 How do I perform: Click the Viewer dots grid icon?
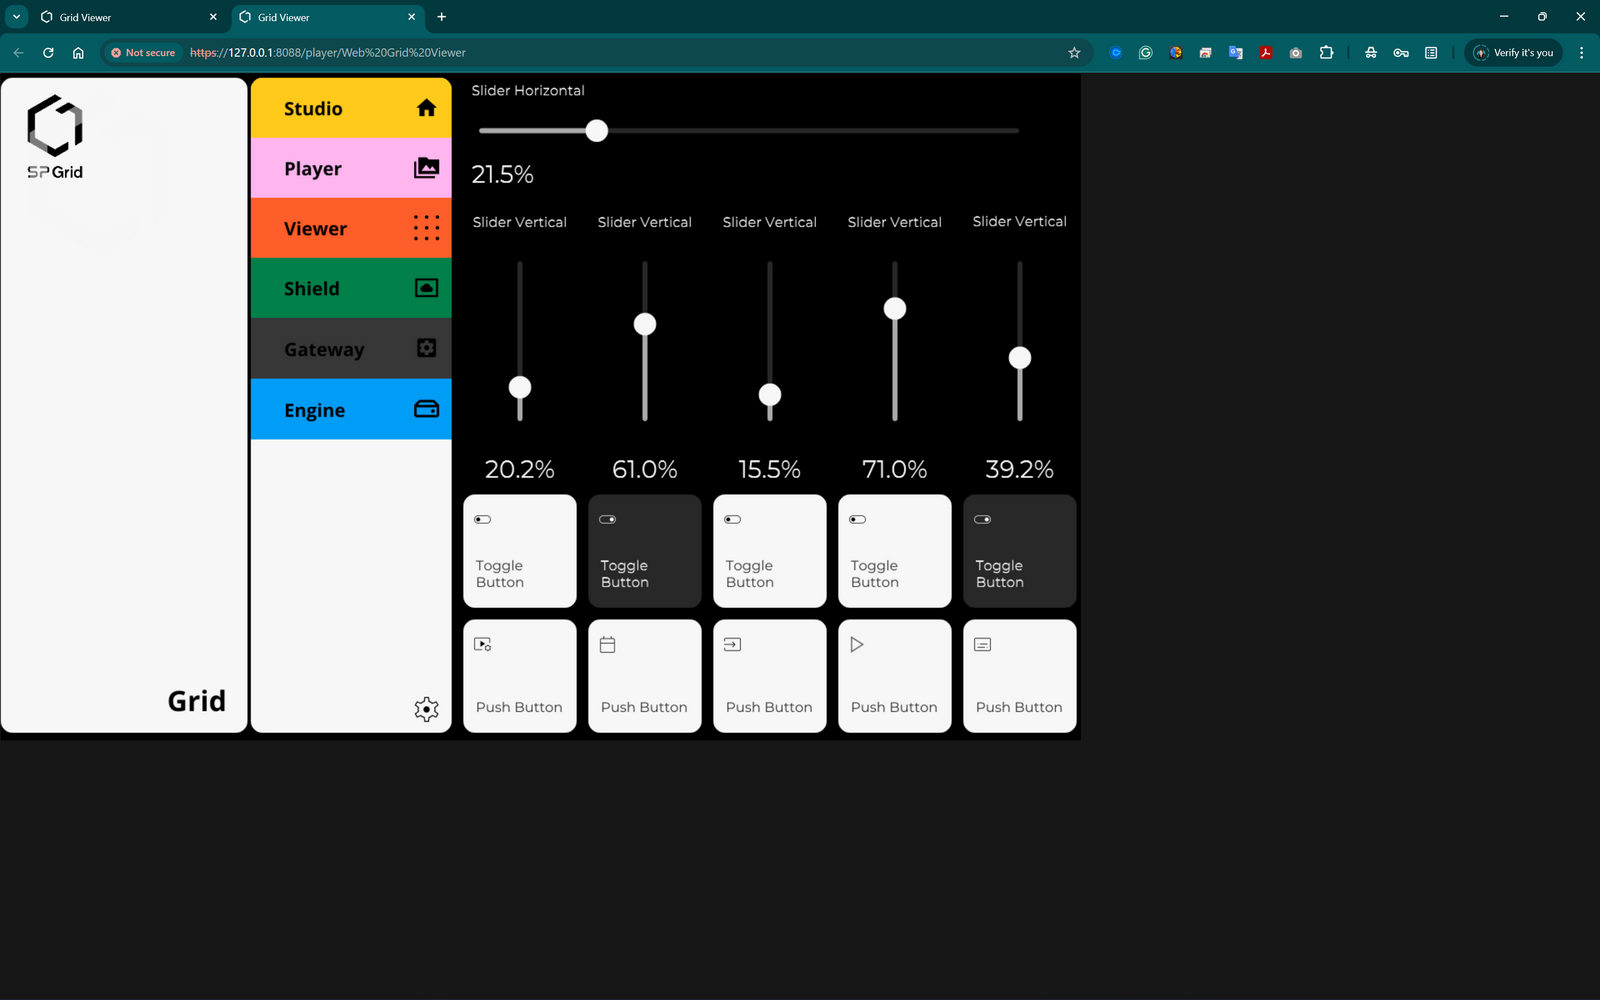pyautogui.click(x=426, y=228)
